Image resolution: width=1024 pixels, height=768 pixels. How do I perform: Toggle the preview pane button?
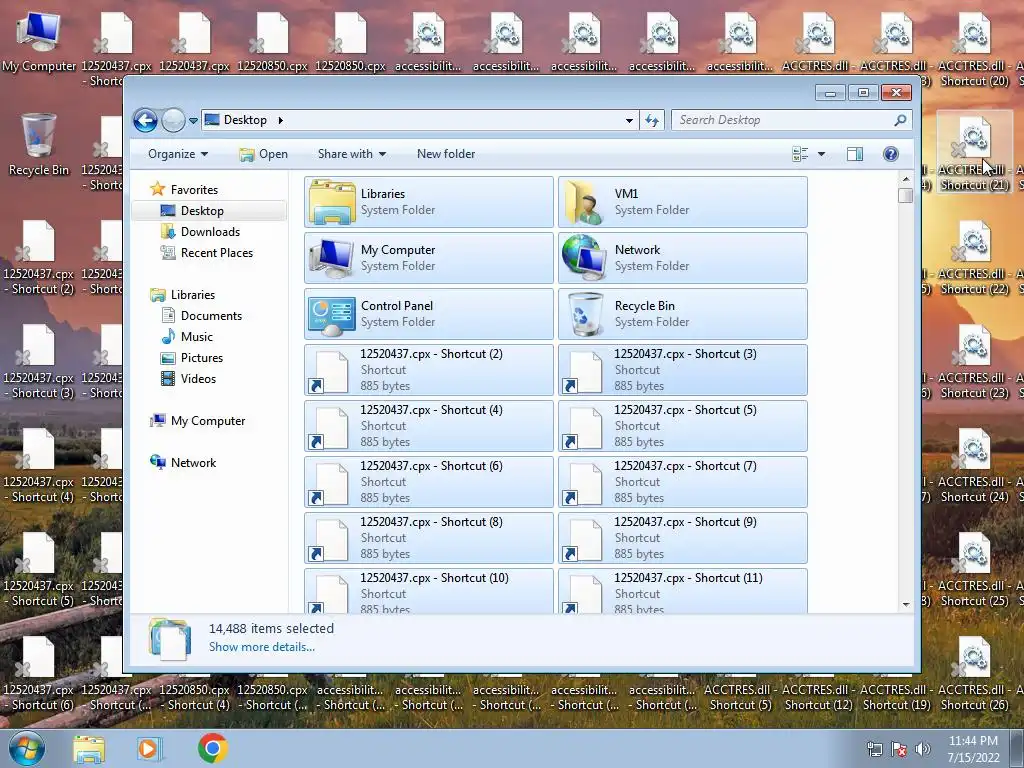[x=854, y=154]
